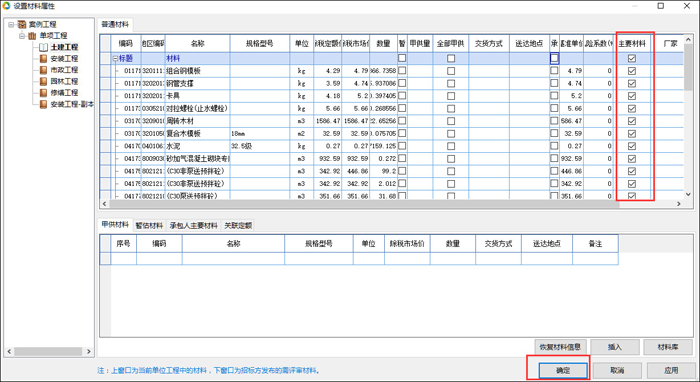Viewport: 700px width, 382px height.
Task: Select the 复合木模板 name cell
Action: (x=198, y=133)
